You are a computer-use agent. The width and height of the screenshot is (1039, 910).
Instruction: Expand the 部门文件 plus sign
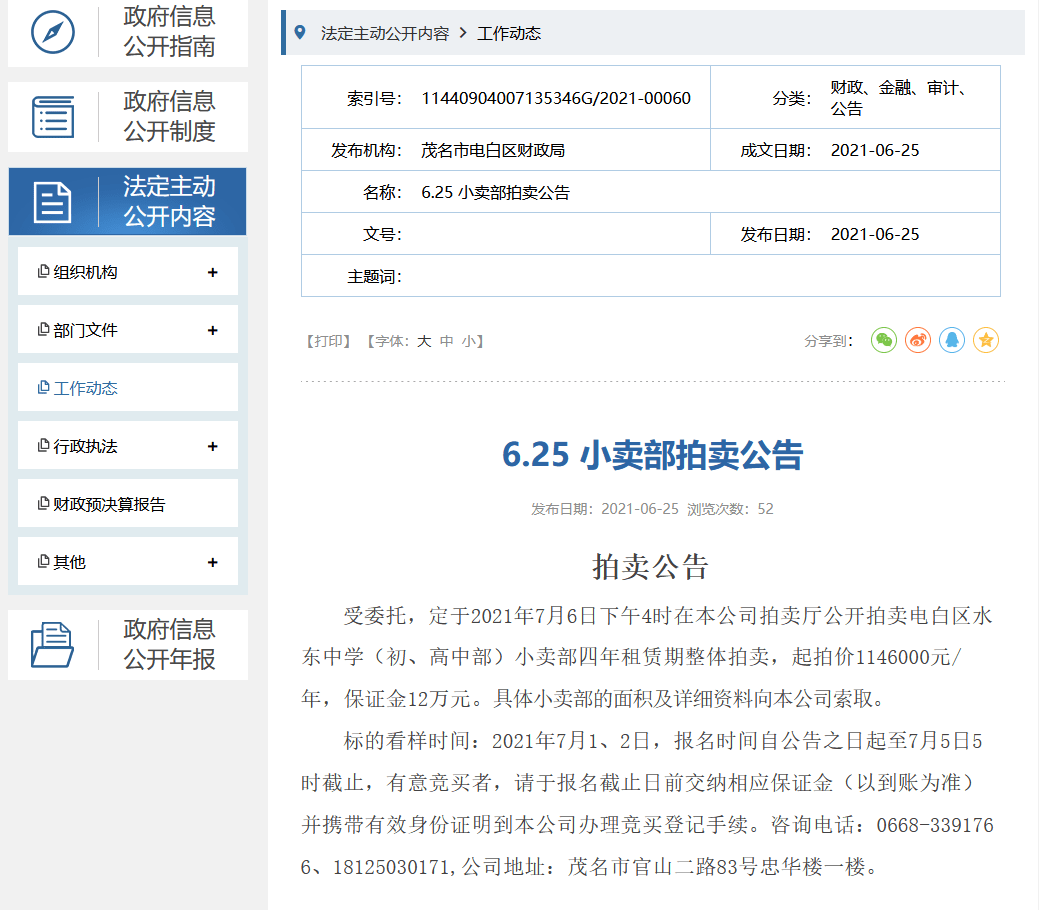click(213, 330)
